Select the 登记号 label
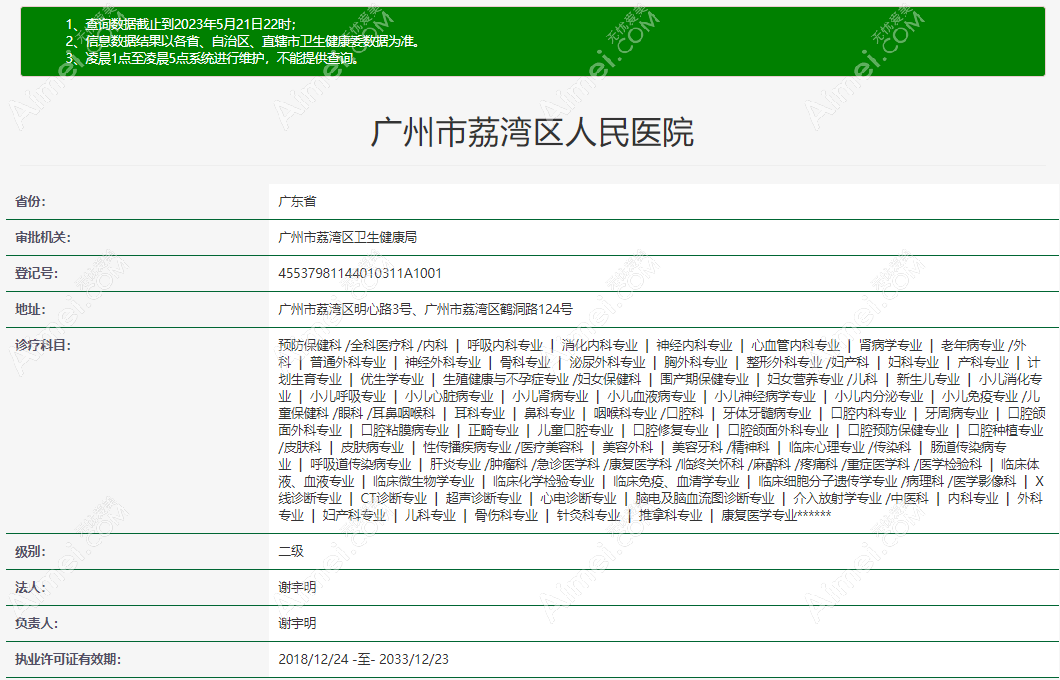 click(x=37, y=273)
